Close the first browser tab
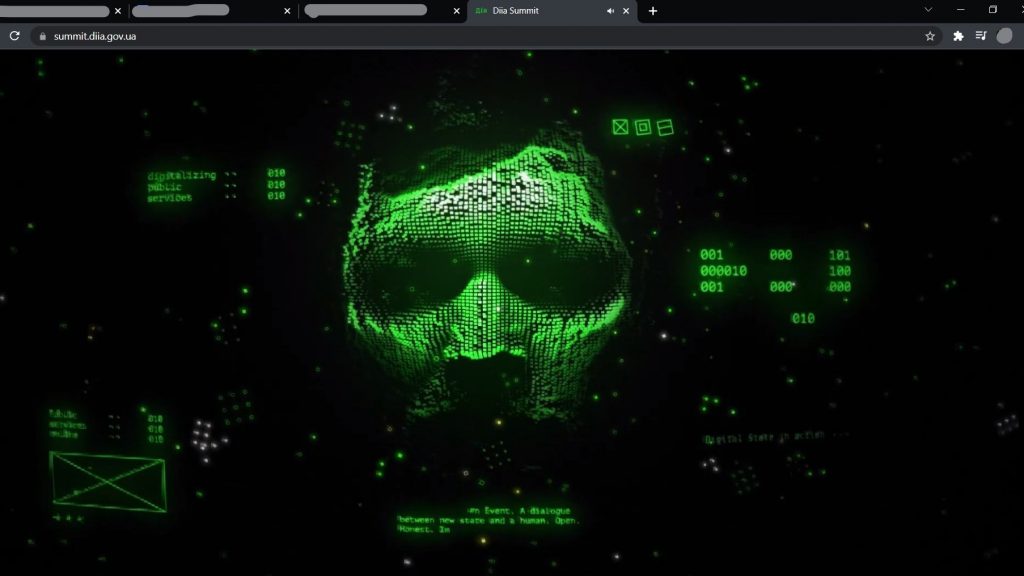The height and width of the screenshot is (576, 1024). tap(118, 11)
